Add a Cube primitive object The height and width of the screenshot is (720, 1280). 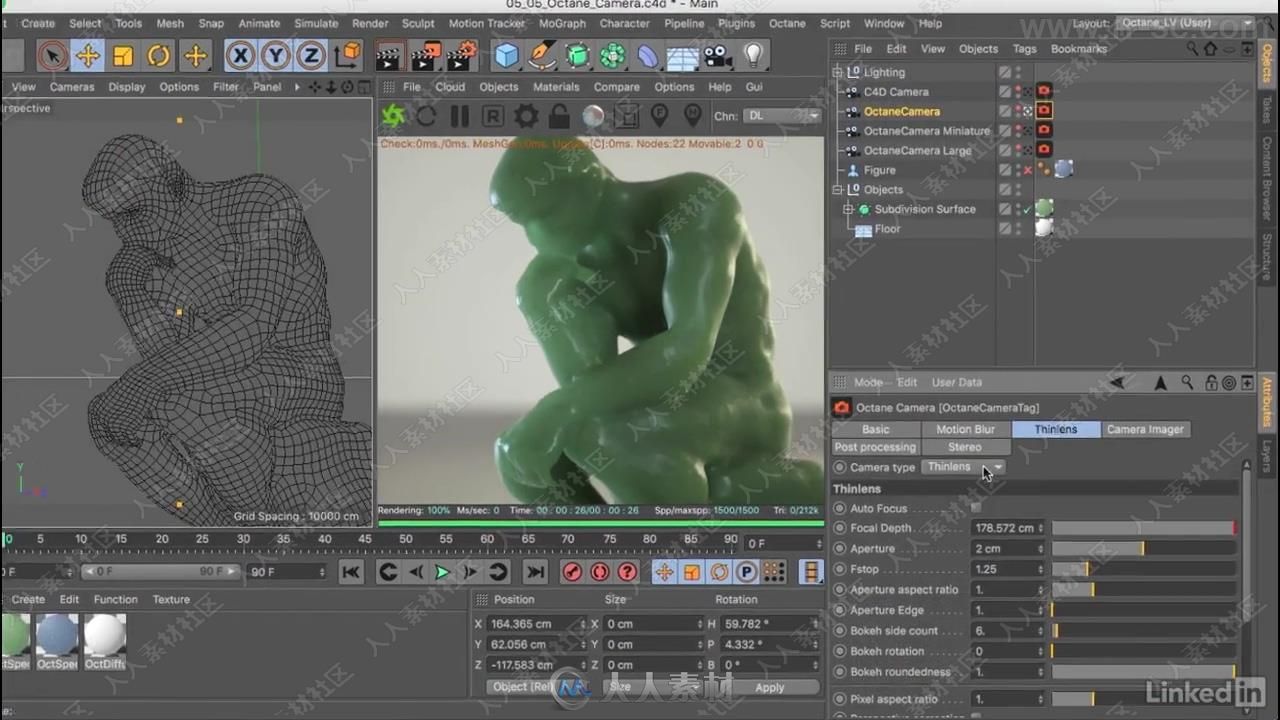(x=508, y=56)
